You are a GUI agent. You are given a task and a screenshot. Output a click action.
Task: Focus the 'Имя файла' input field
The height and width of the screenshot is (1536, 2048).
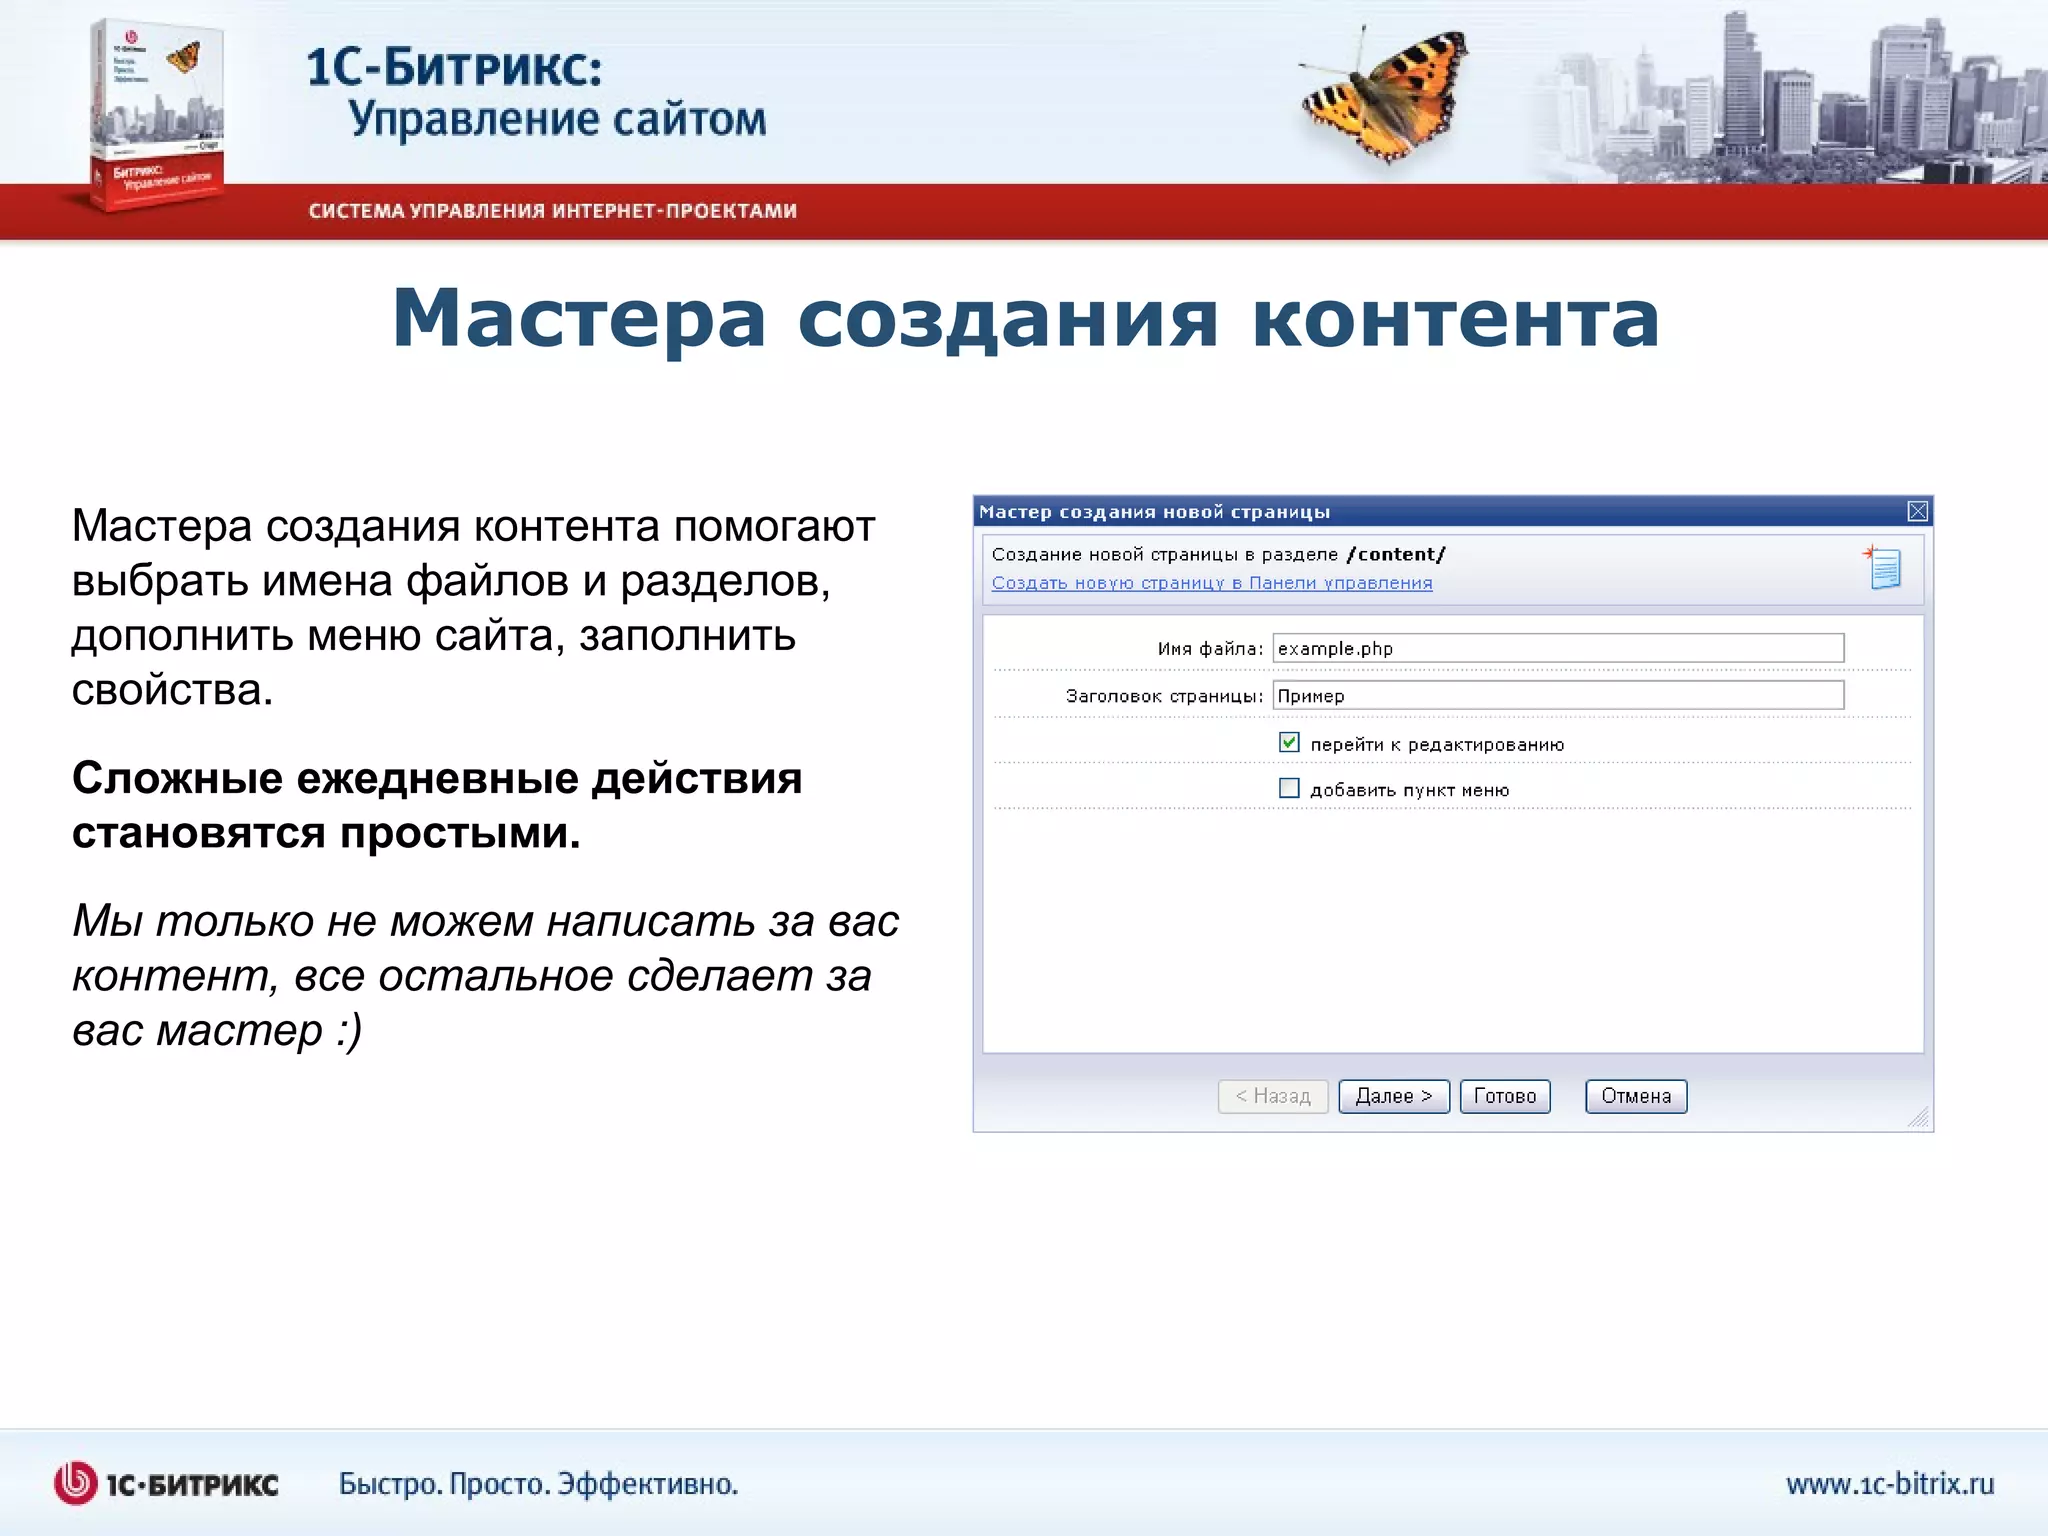pos(1558,648)
